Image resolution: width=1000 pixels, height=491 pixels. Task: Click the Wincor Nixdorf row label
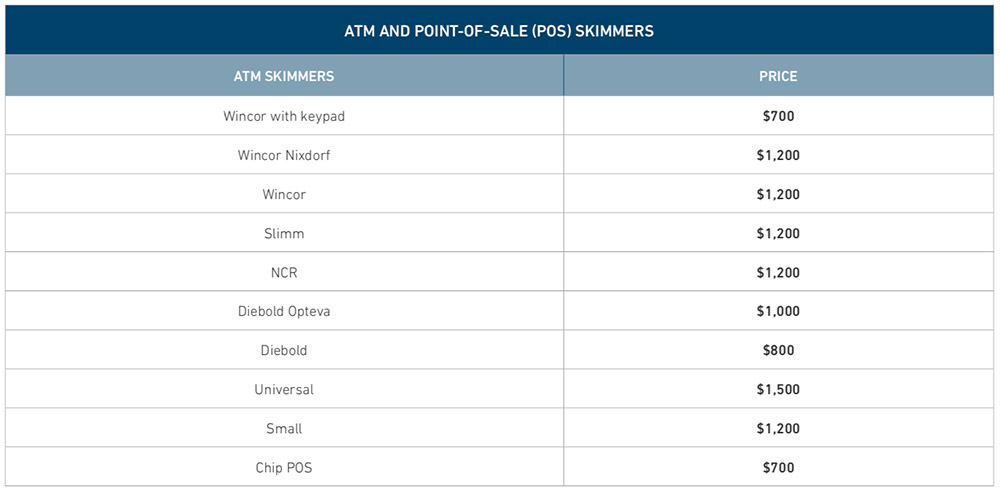tap(284, 155)
